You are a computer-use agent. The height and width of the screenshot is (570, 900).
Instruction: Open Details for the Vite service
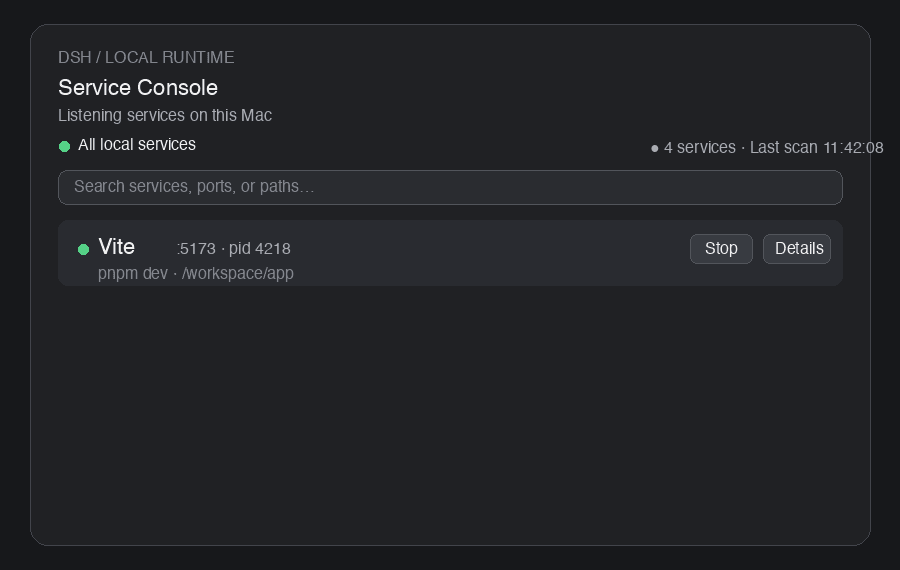(x=797, y=249)
